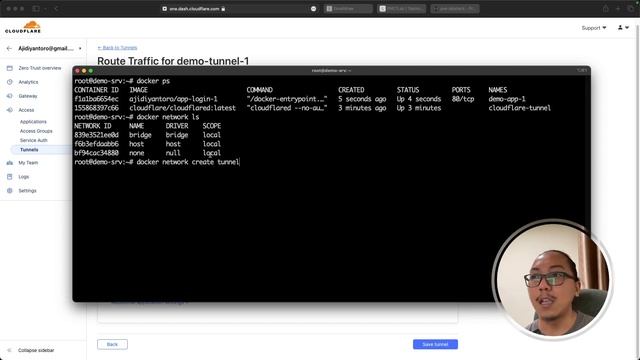Screen dimensions: 640x360
Task: Click the Zero Trust overview icon
Action: (x=10, y=68)
